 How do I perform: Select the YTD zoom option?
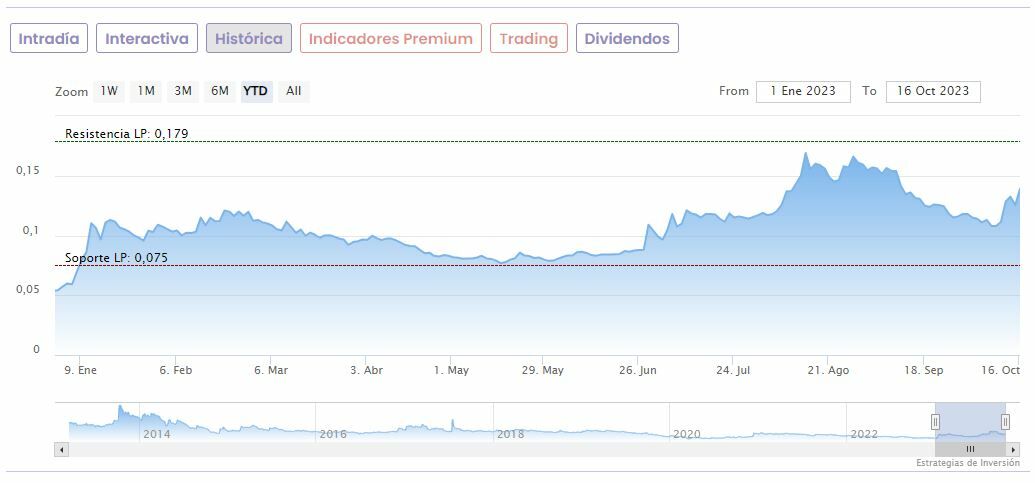click(256, 91)
